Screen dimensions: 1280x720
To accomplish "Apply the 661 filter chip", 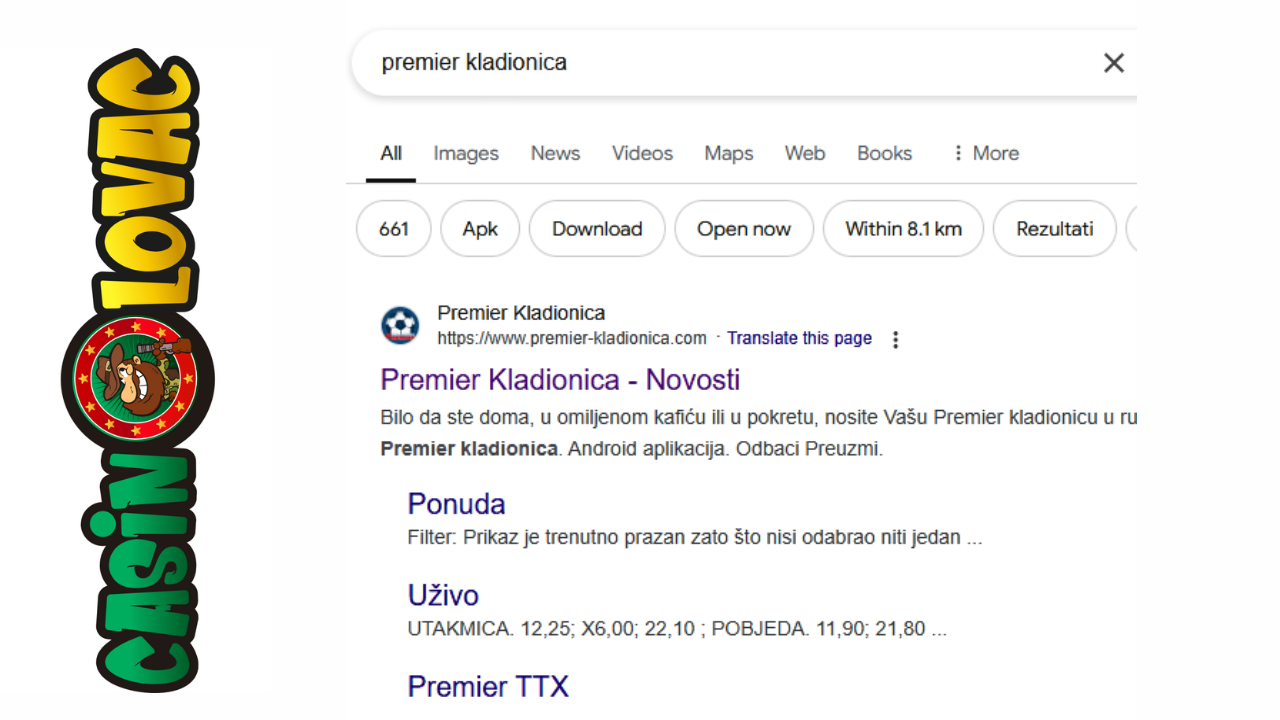I will click(x=394, y=229).
